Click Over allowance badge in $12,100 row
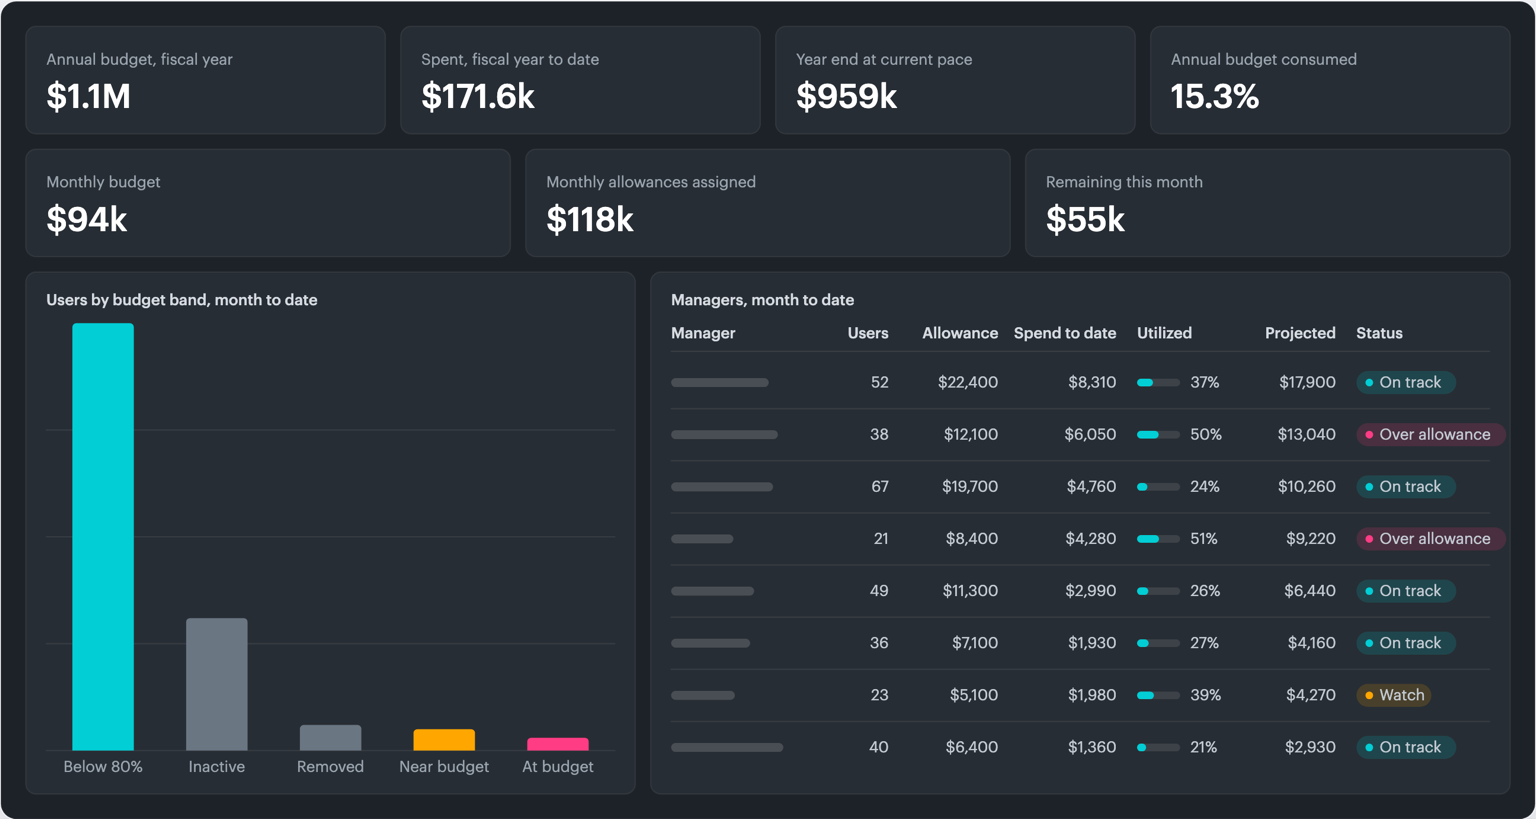Image resolution: width=1536 pixels, height=819 pixels. (x=1430, y=435)
